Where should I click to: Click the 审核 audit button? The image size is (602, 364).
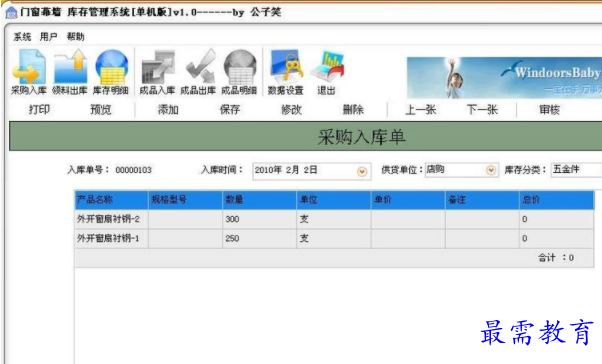(x=549, y=110)
